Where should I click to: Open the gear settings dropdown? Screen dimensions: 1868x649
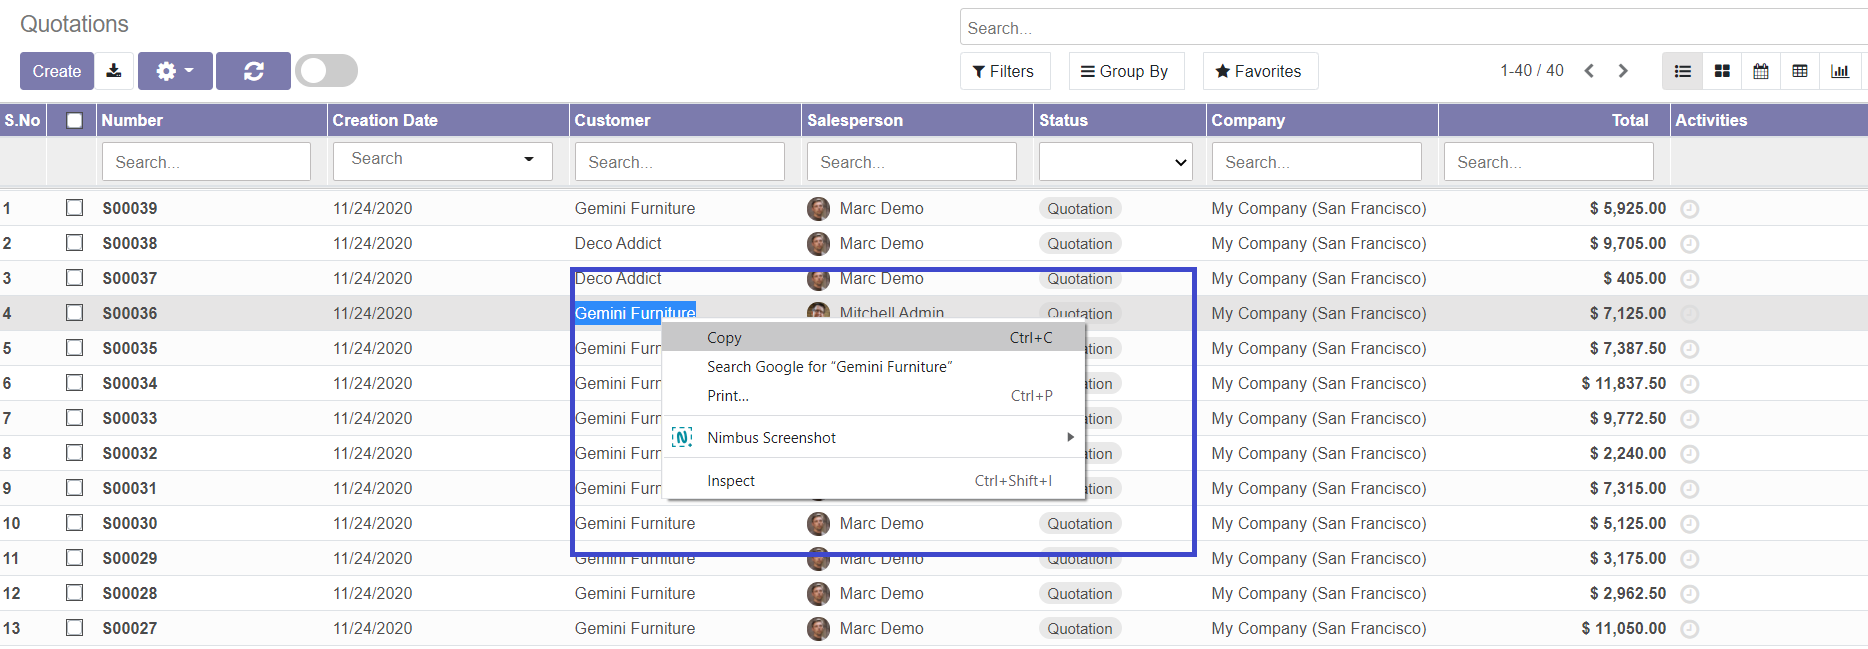point(175,71)
